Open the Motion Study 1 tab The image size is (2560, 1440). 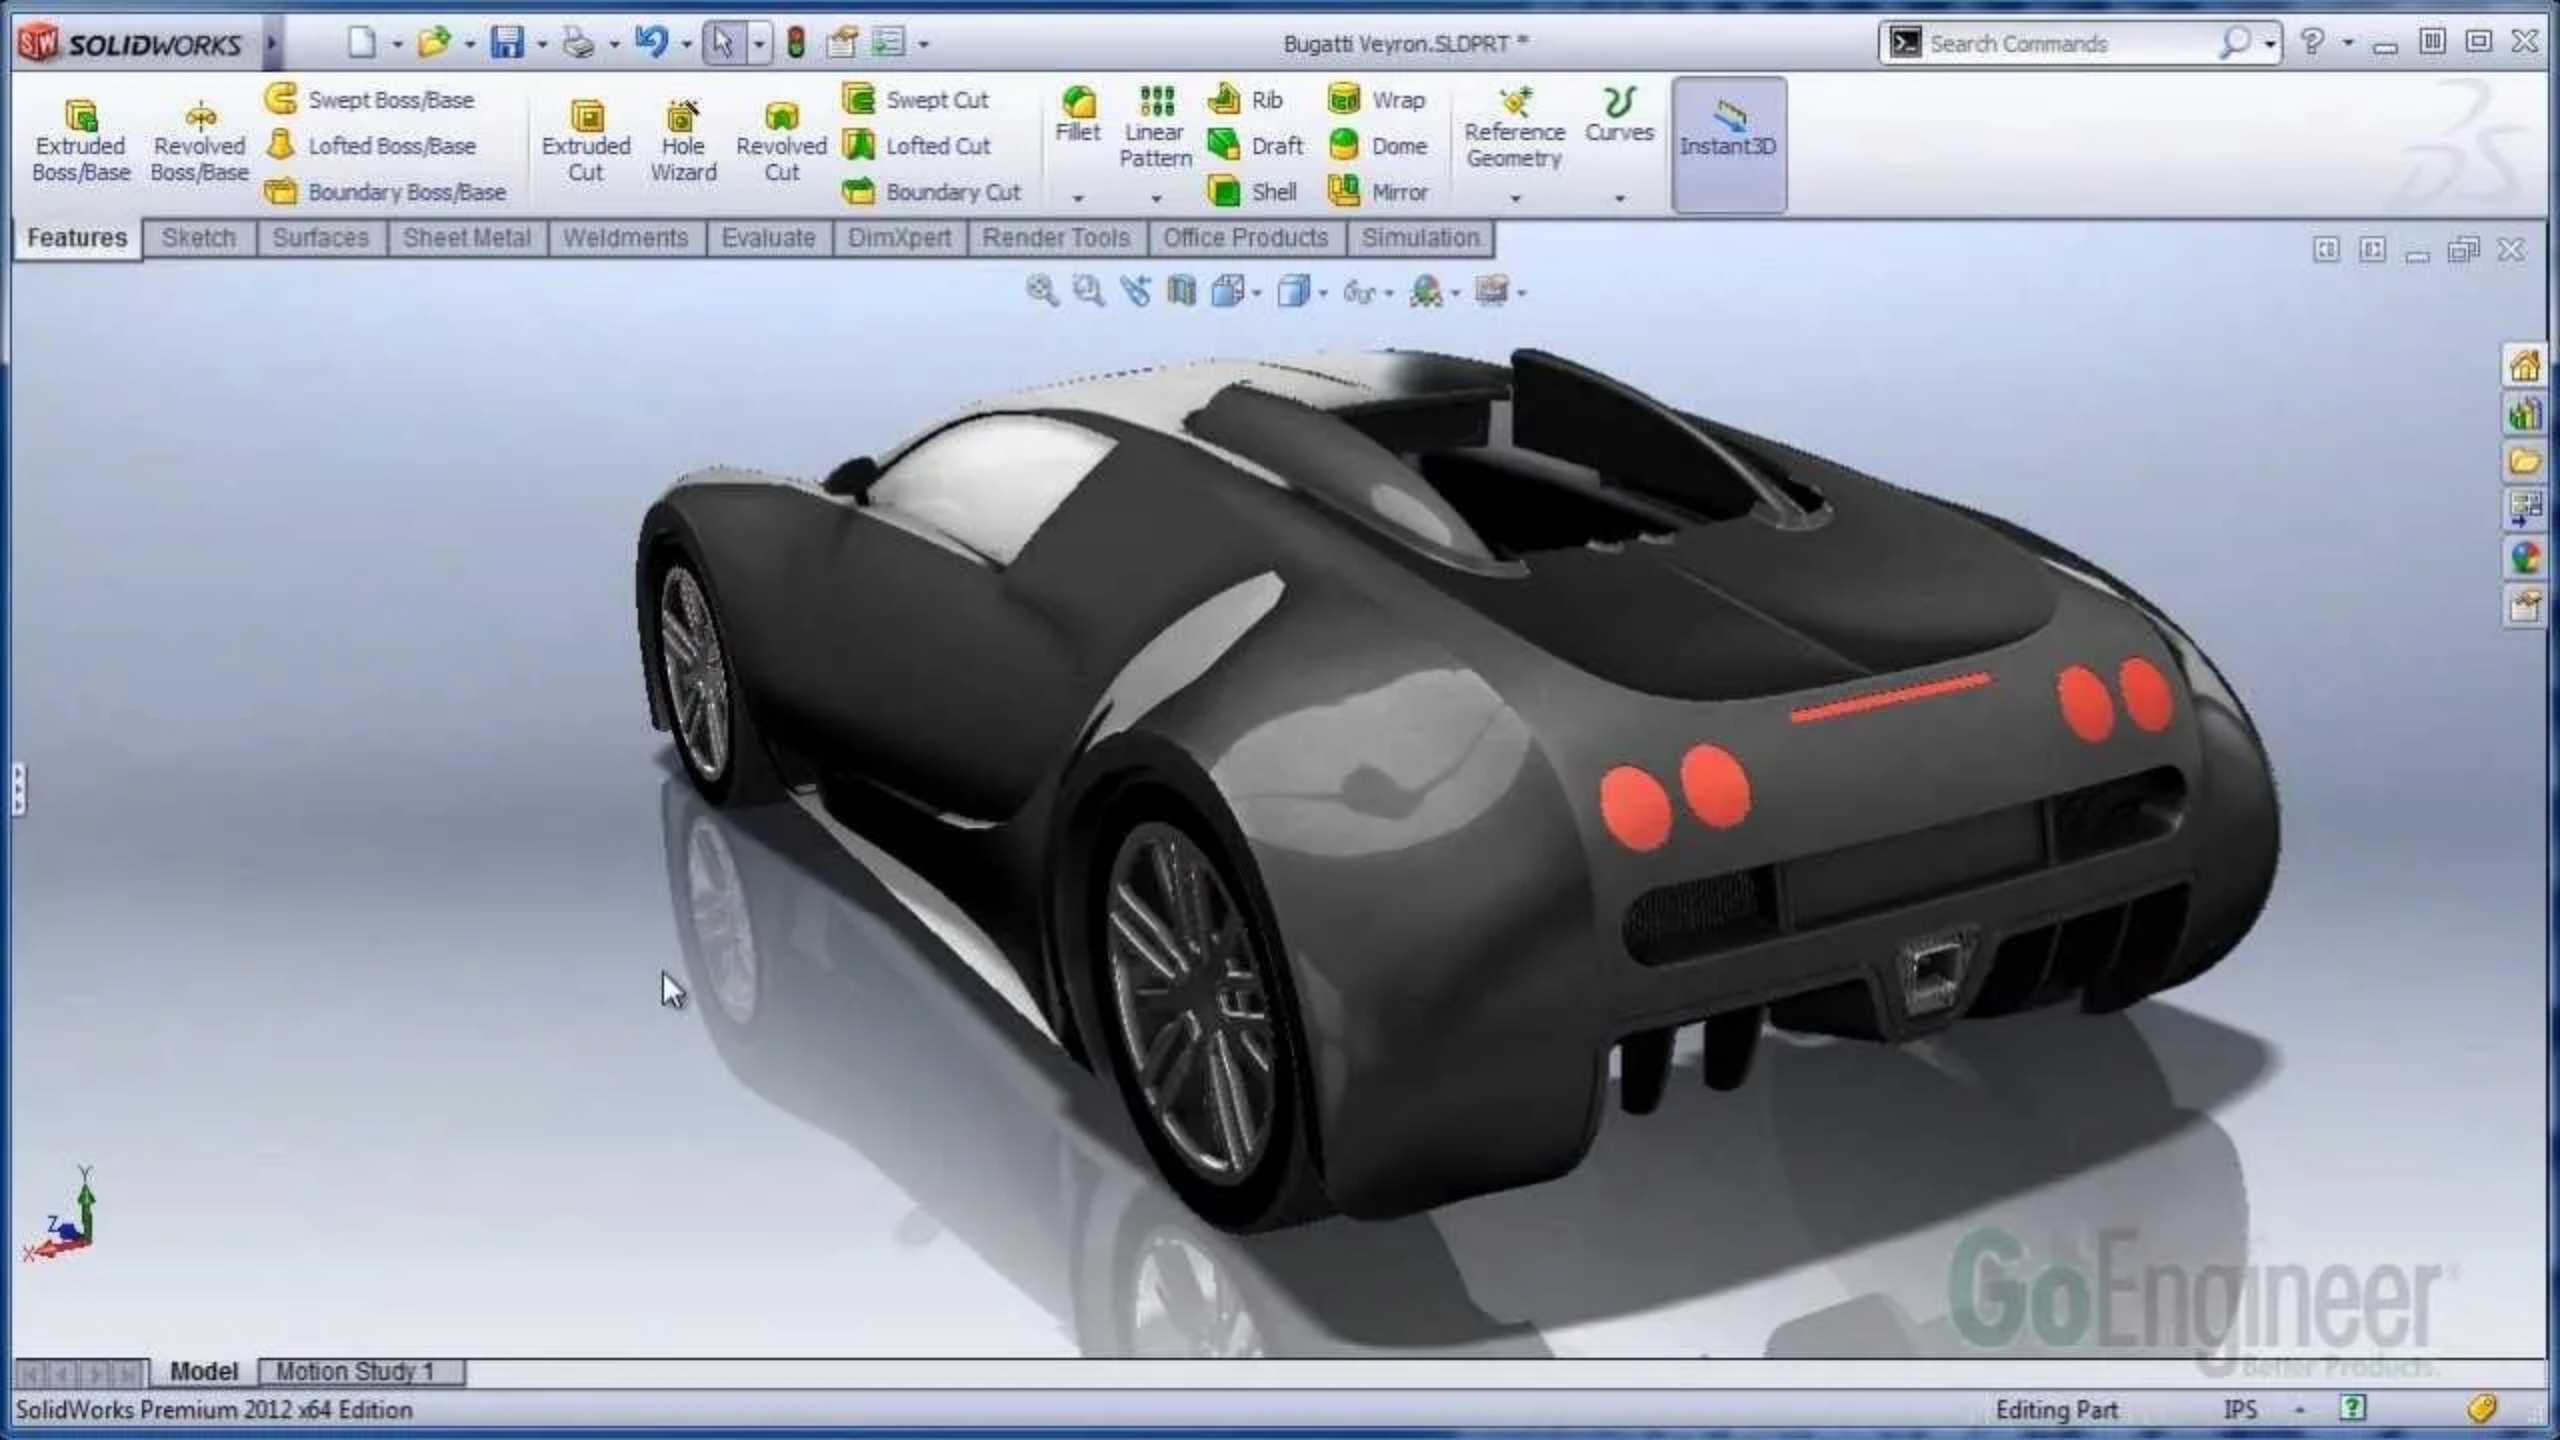(356, 1371)
